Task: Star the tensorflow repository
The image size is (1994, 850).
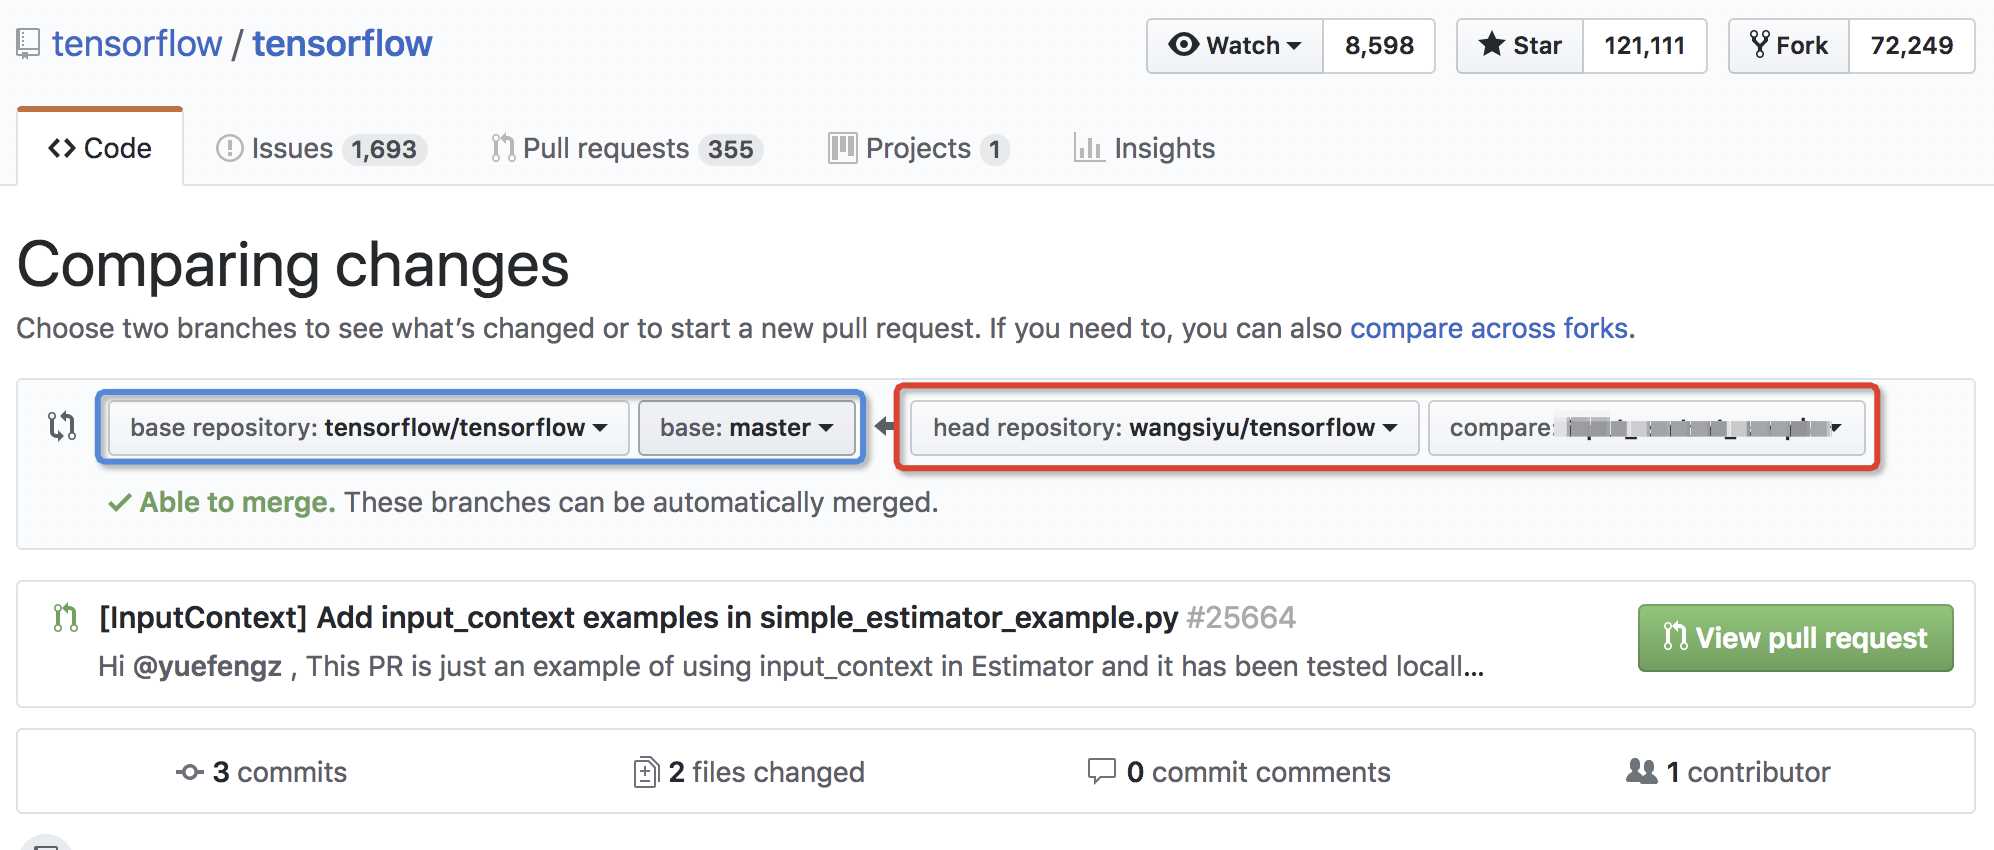Action: 1520,46
